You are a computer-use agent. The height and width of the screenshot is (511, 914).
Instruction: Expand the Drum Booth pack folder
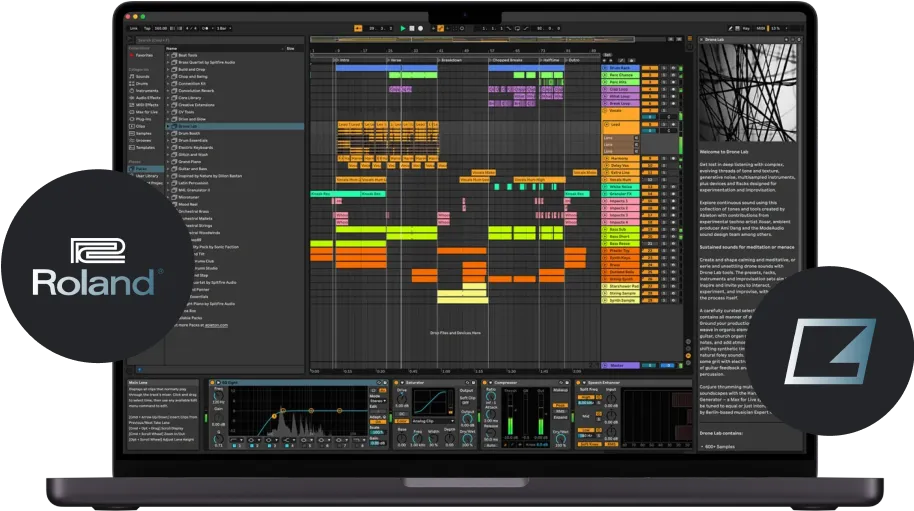[168, 133]
